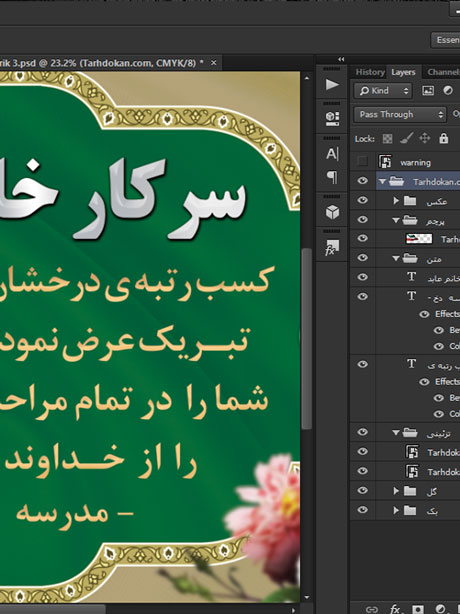Click Add layer mask icon at panel bottom
Viewport: 460px width, 614px height.
418,609
